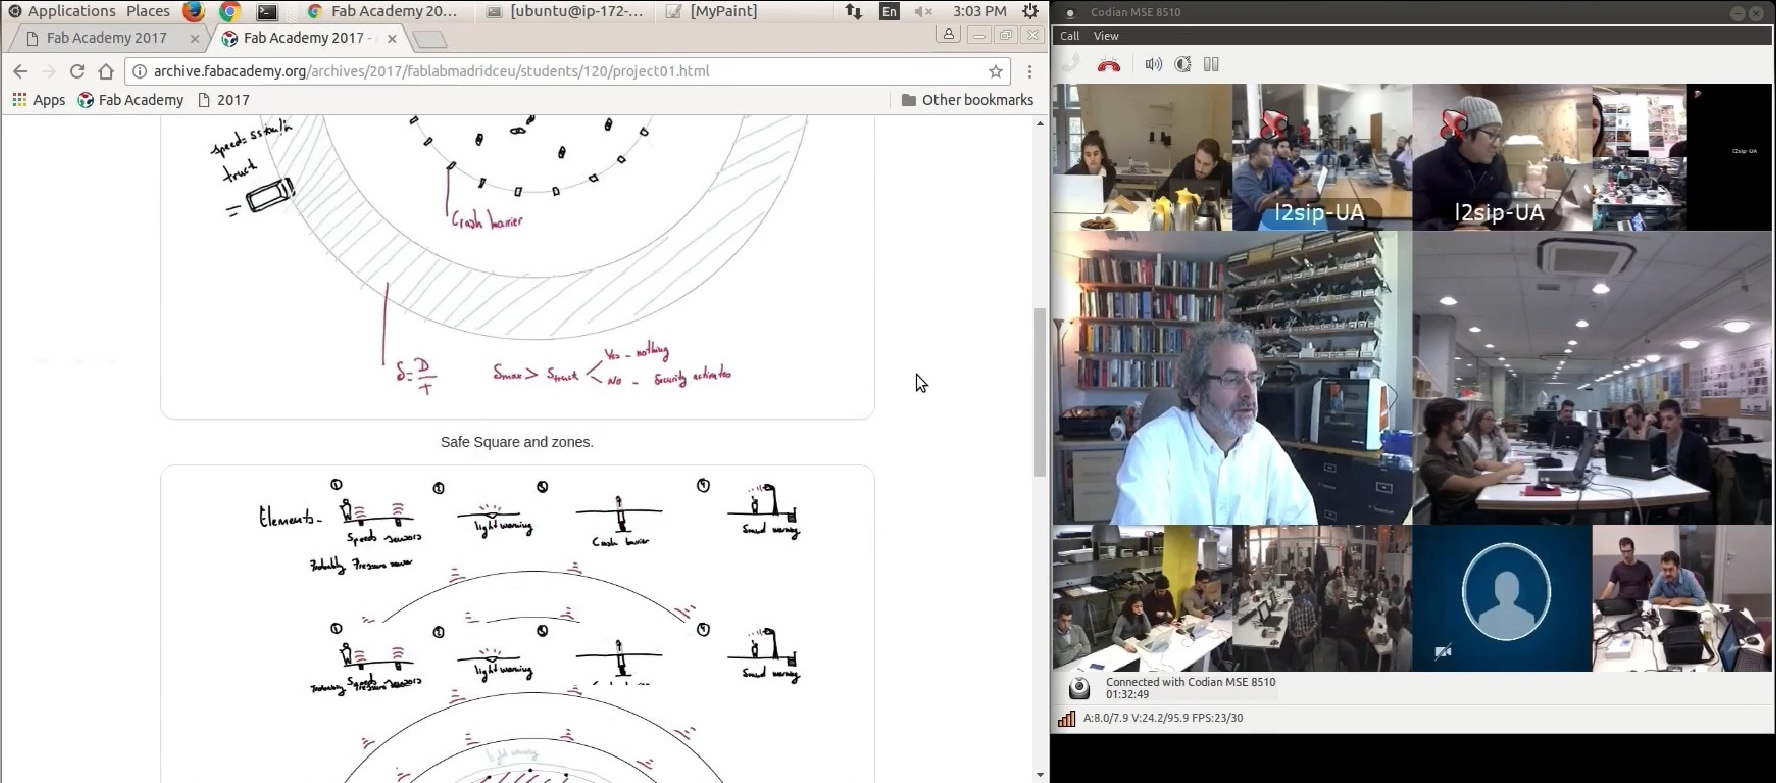Launch terminal from the top panel
1776x783 pixels.
267,11
